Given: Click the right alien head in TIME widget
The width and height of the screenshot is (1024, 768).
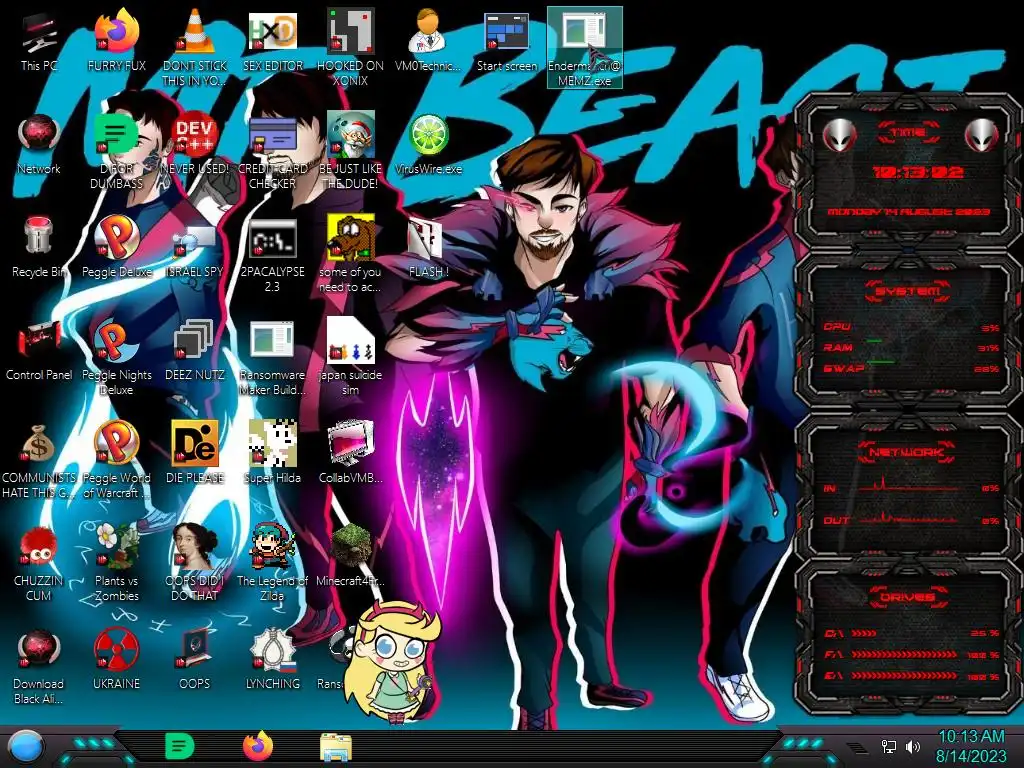Looking at the screenshot, I should point(982,136).
